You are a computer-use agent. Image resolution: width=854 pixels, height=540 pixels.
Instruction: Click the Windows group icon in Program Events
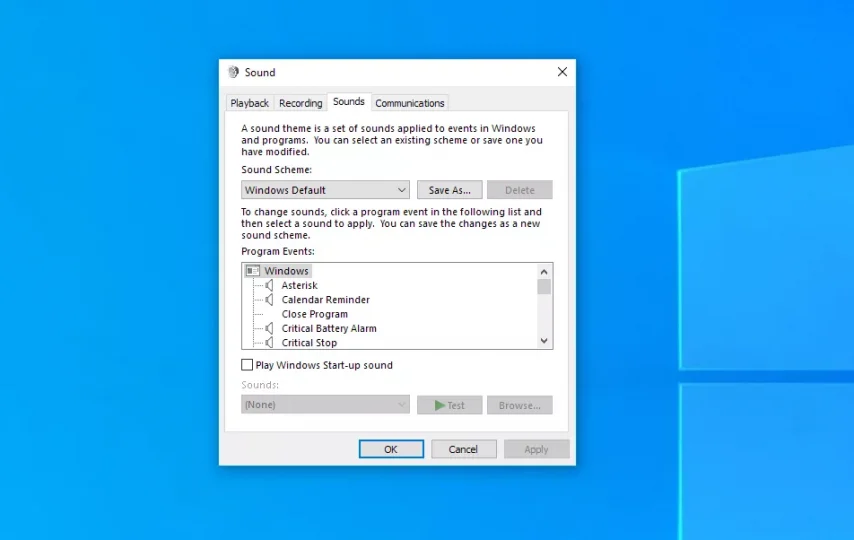coord(253,271)
